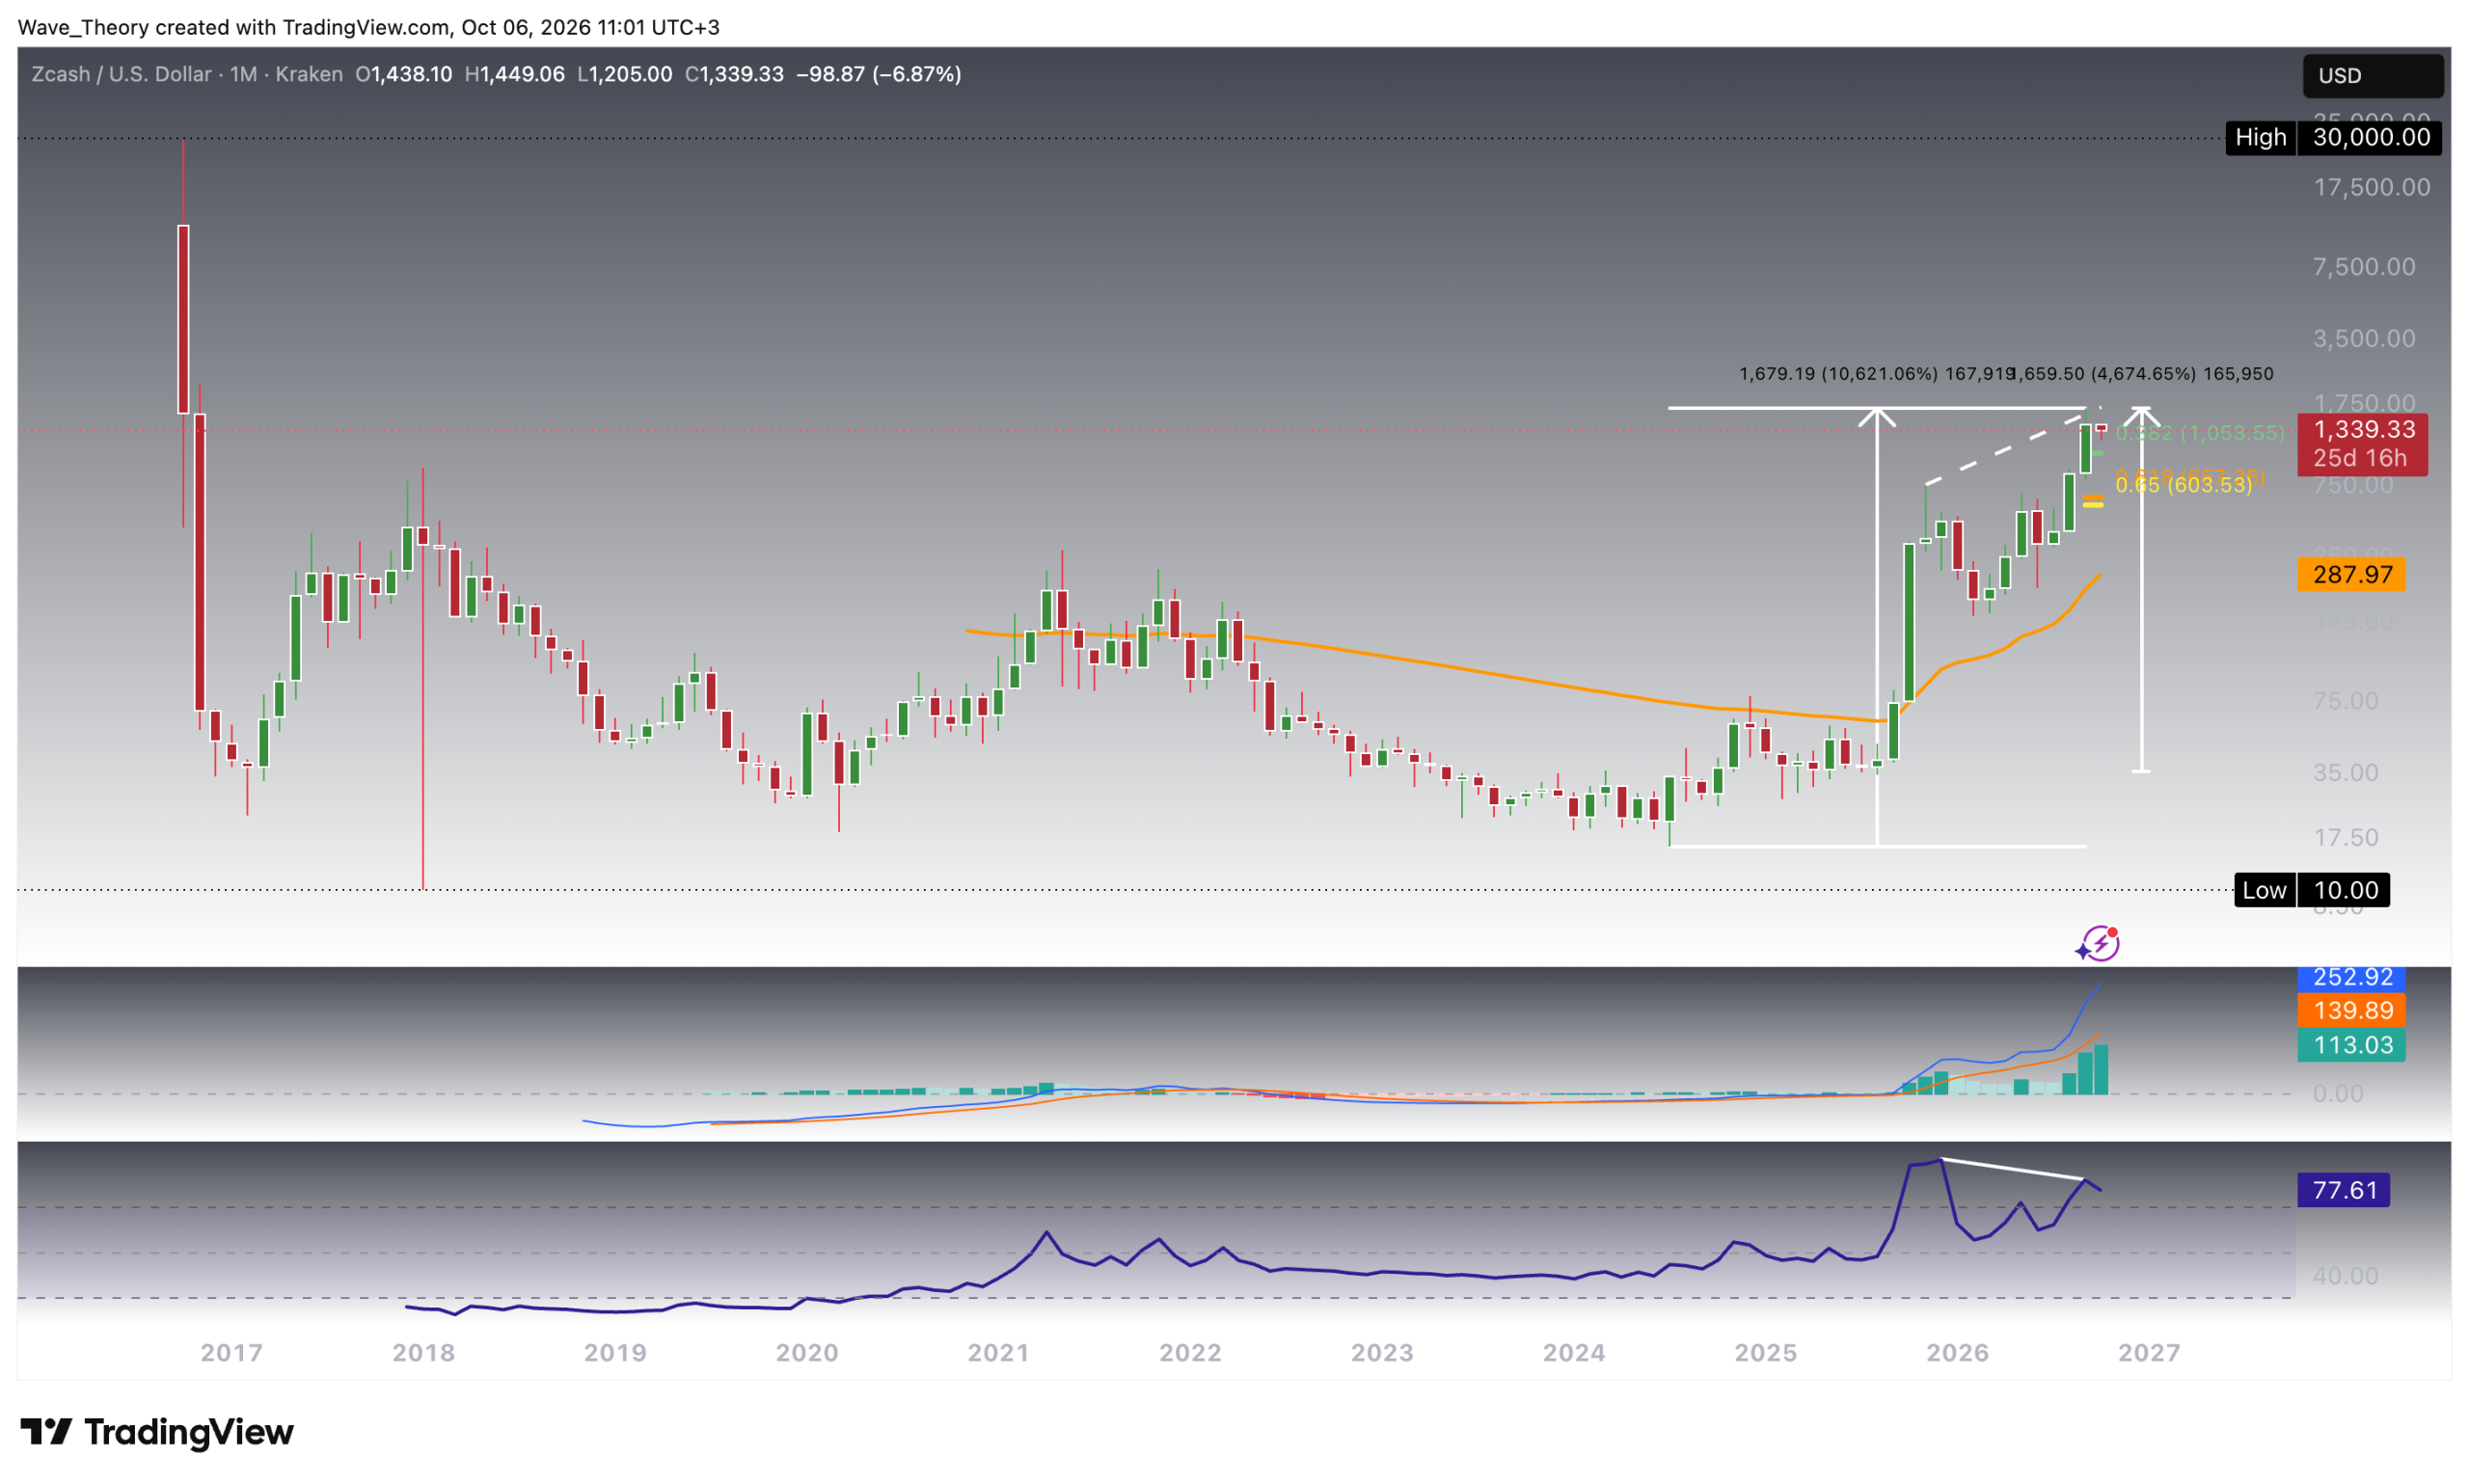The image size is (2469, 1484).
Task: Click the teal 113.03 histogram label
Action: [2351, 1045]
